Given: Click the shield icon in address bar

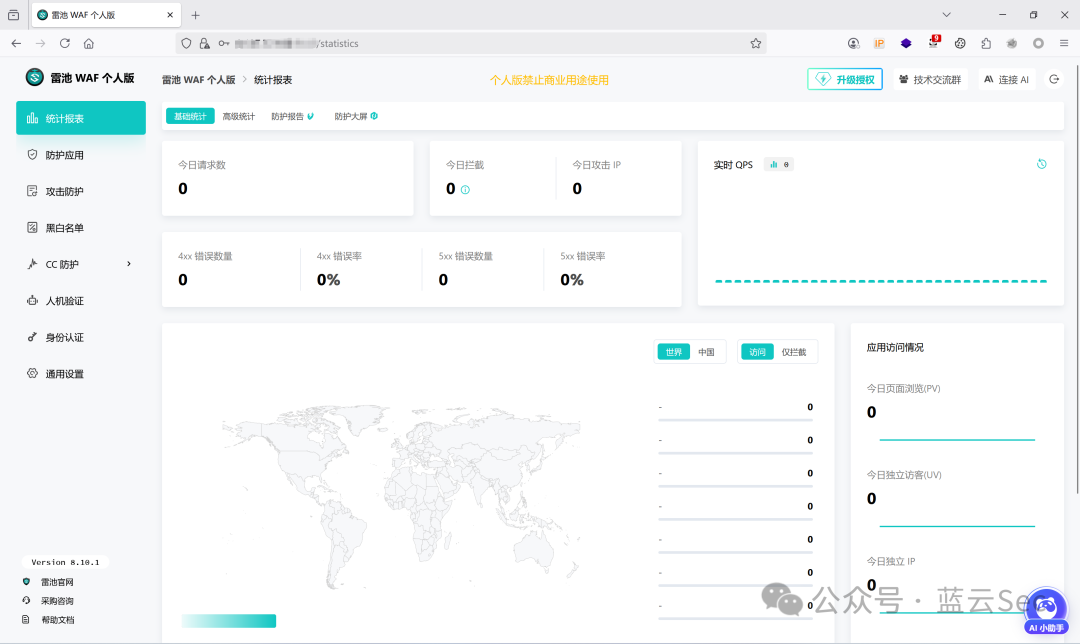Looking at the screenshot, I should point(186,43).
